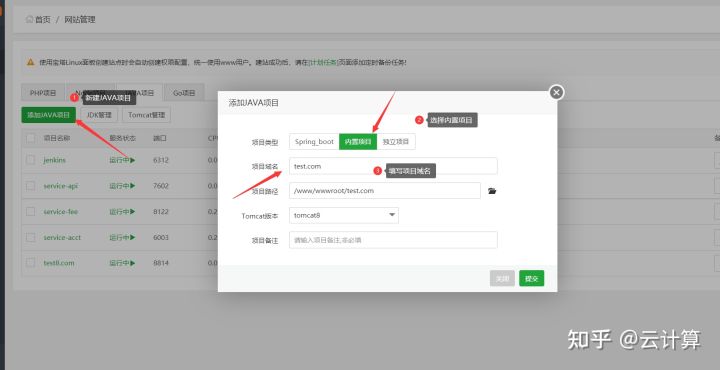Click port value 8122
Image resolution: width=720 pixels, height=370 pixels.
tap(161, 212)
